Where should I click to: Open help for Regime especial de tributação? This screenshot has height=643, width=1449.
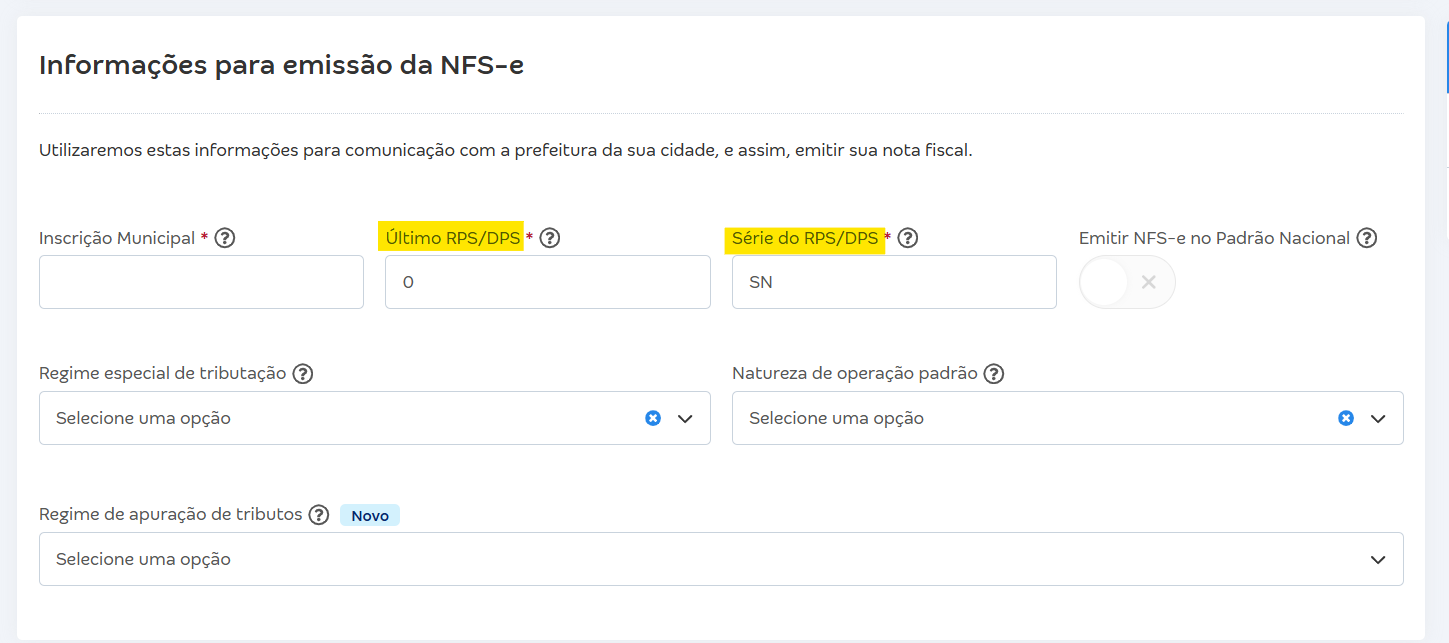coord(303,372)
